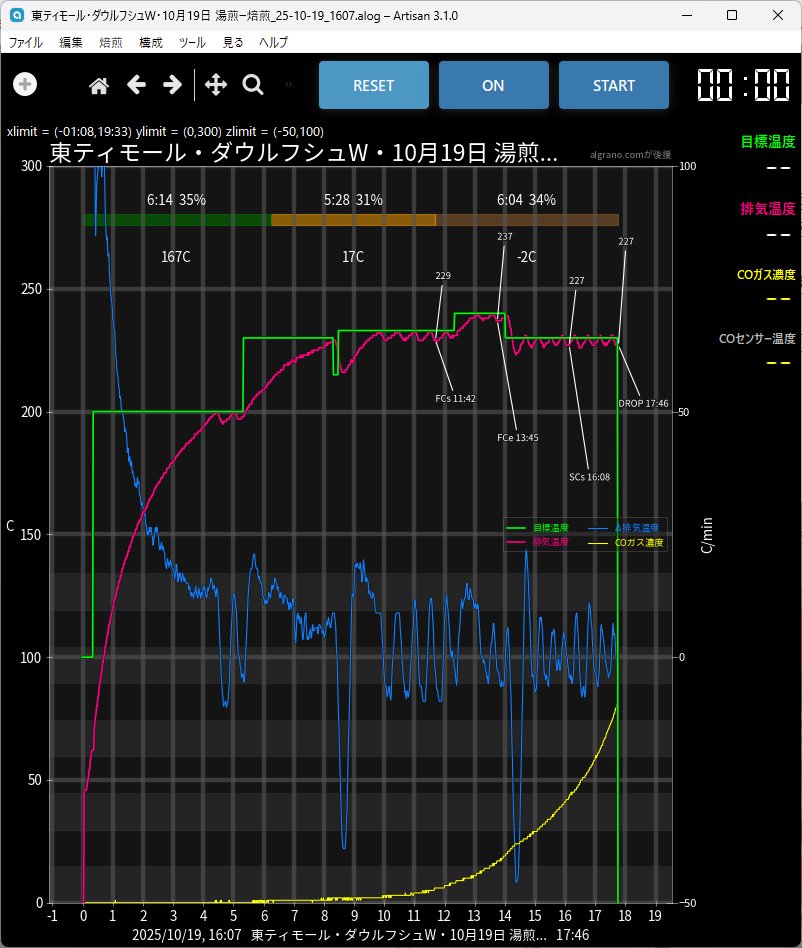This screenshot has height=948, width=802.
Task: Toggle COガス濃度 curve in the legend
Action: pos(626,542)
